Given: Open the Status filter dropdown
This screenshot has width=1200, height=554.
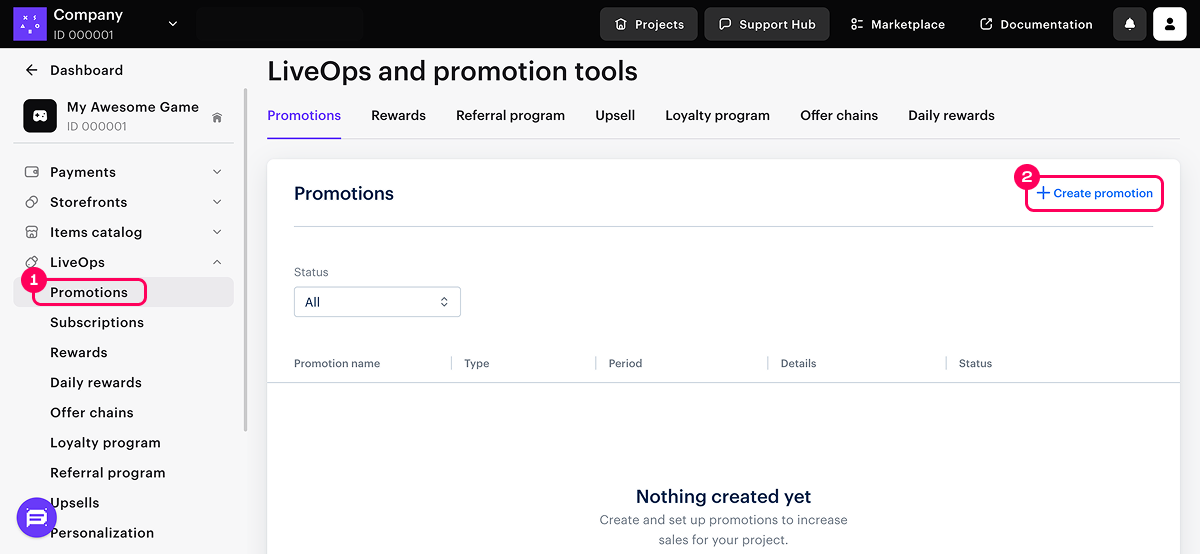Looking at the screenshot, I should click(377, 302).
